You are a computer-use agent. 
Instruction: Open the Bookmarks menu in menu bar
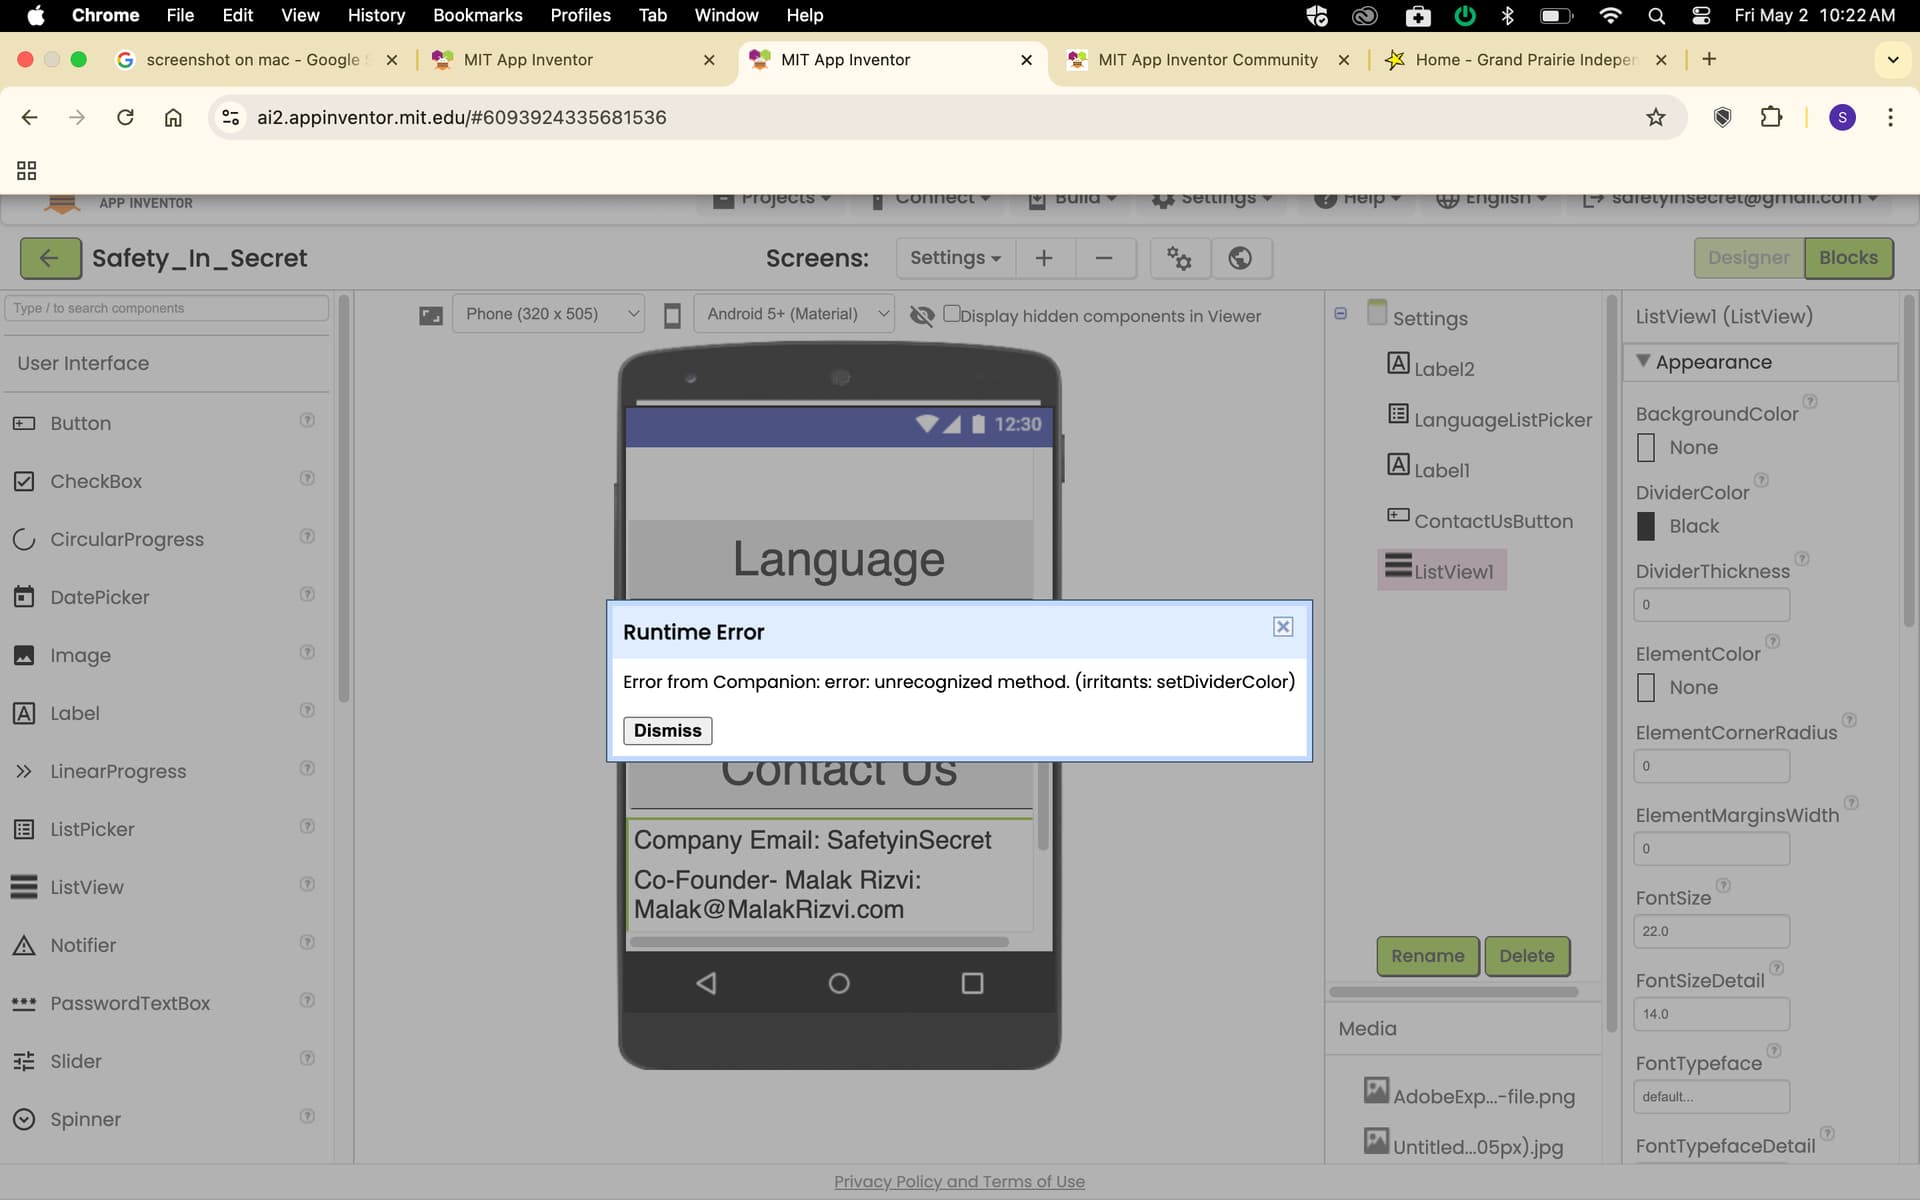tap(477, 15)
